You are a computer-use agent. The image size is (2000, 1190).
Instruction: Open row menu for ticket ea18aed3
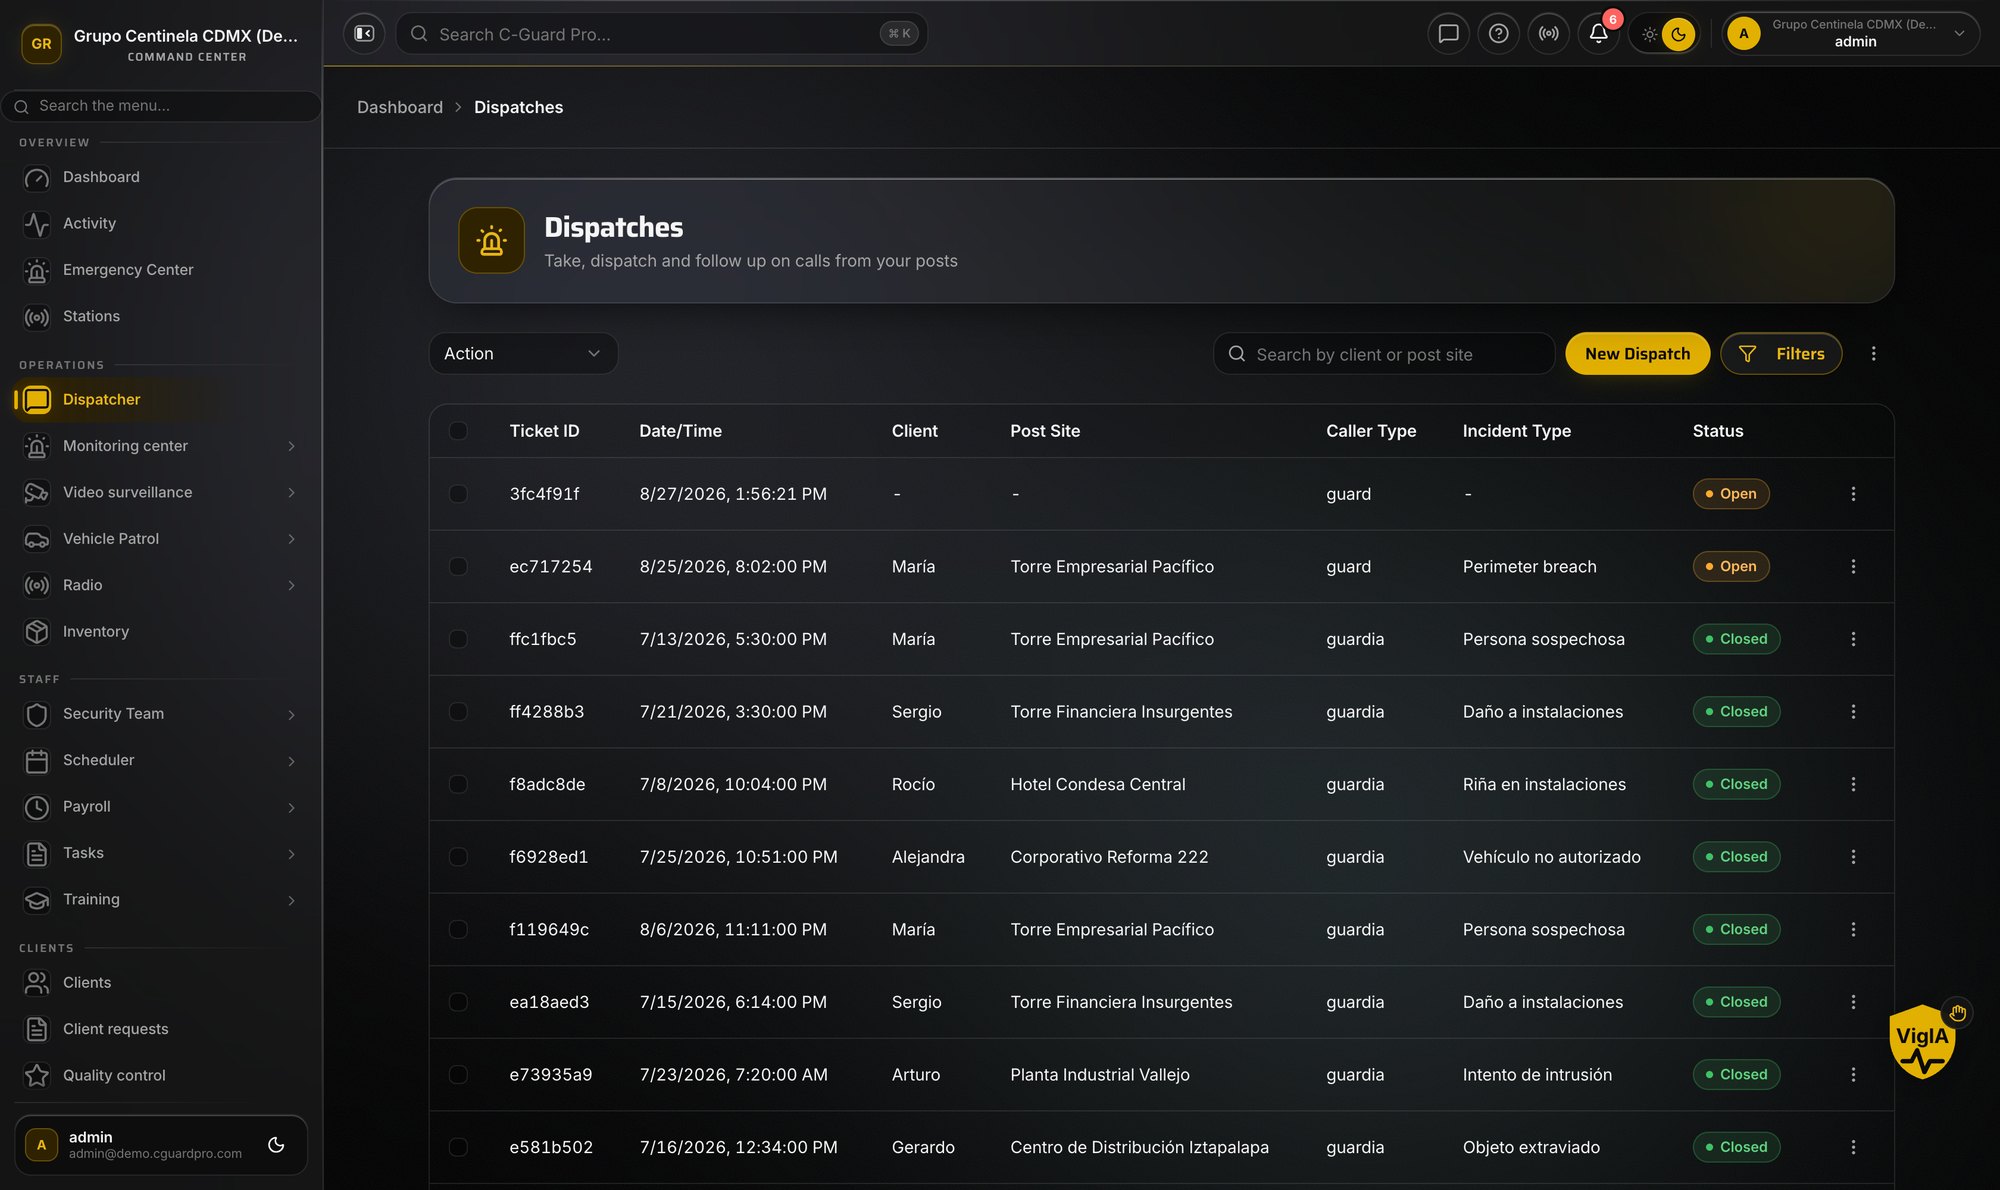[1853, 1002]
